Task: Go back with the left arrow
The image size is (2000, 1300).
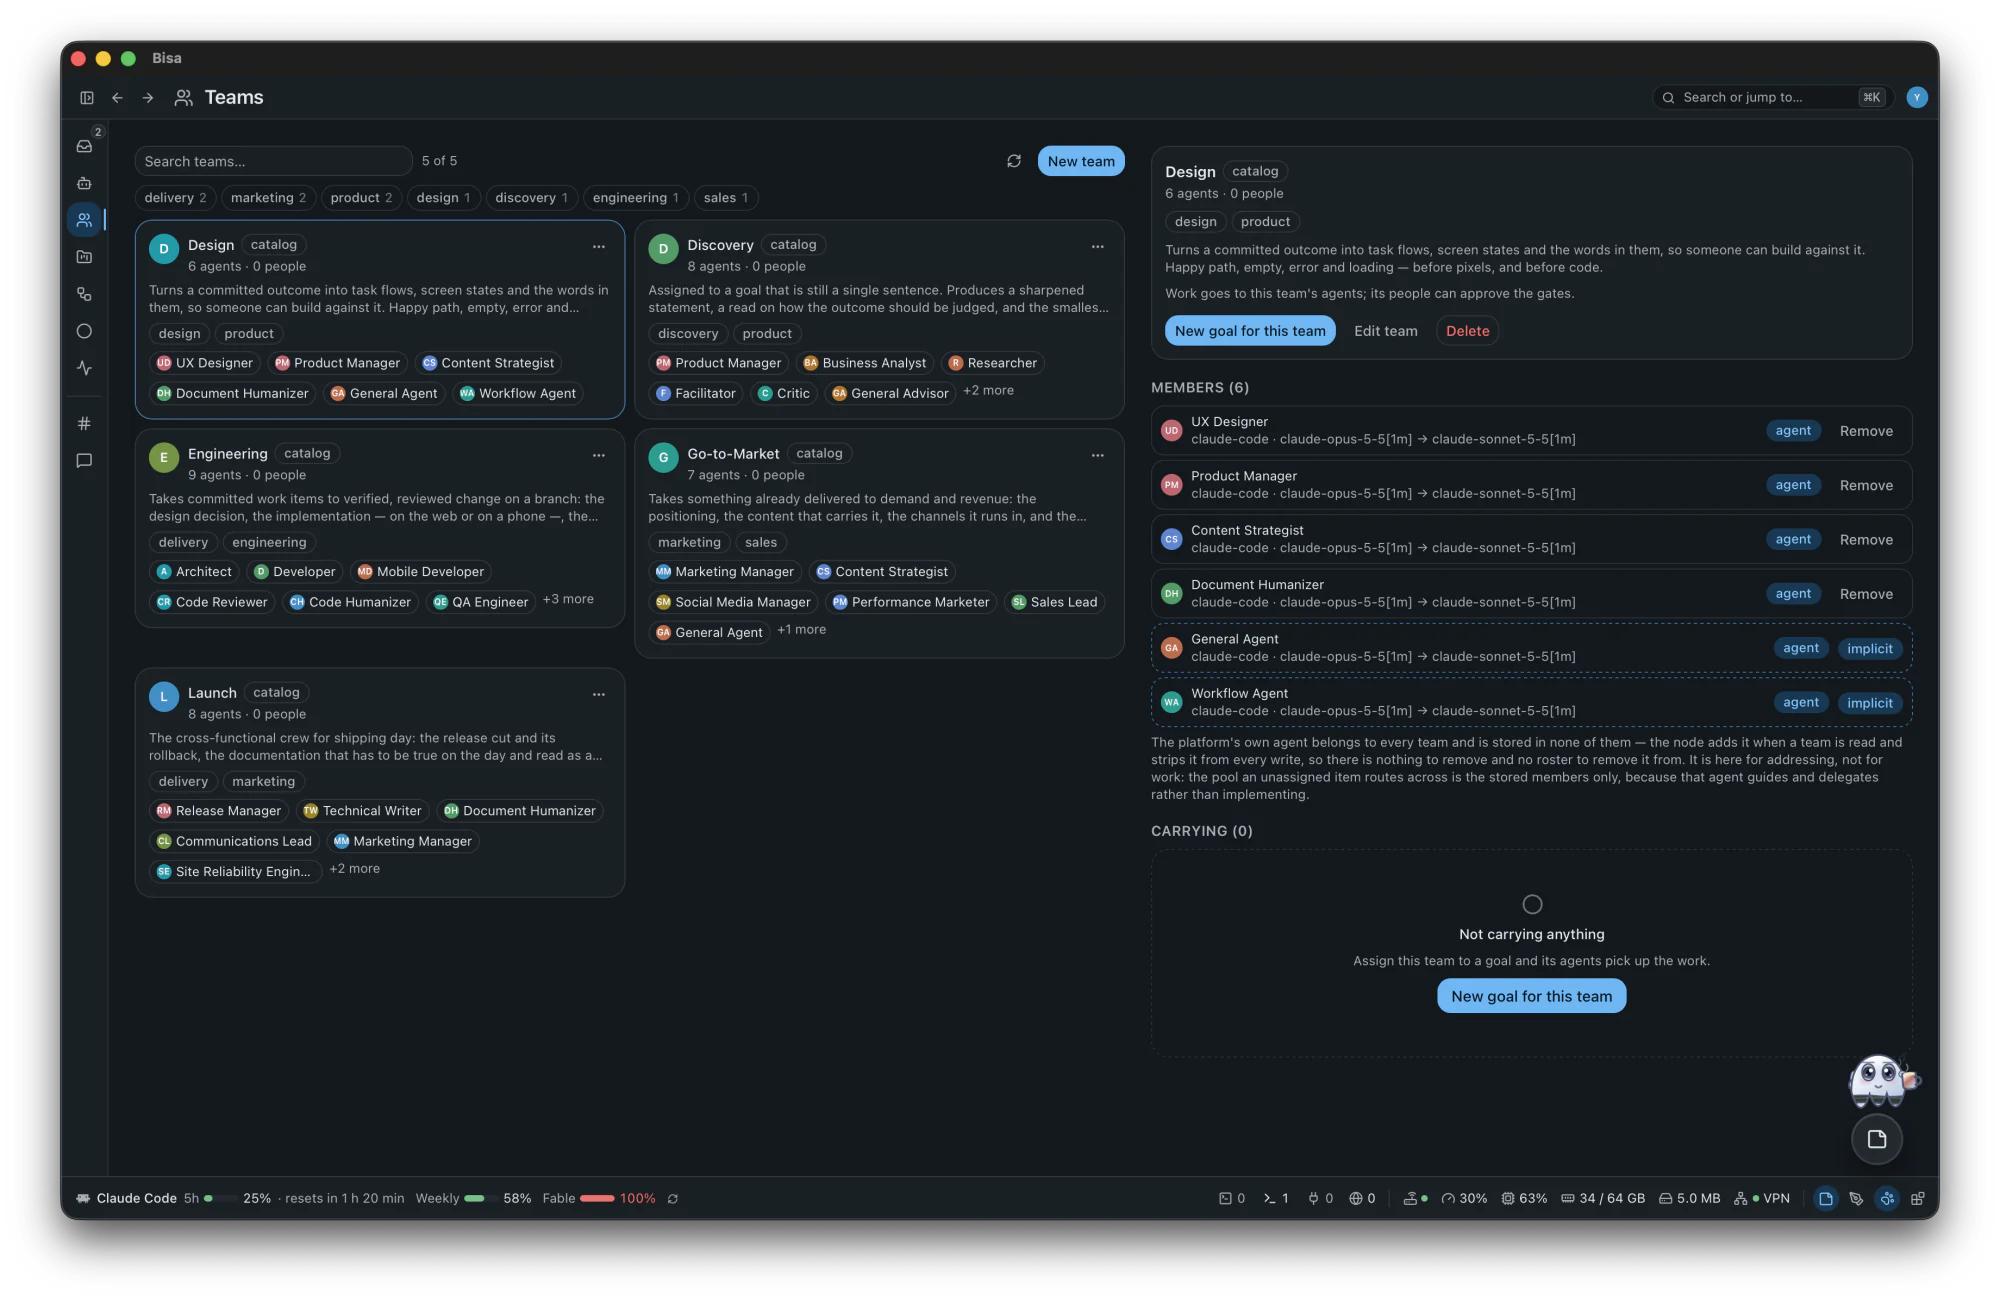Action: click(118, 98)
